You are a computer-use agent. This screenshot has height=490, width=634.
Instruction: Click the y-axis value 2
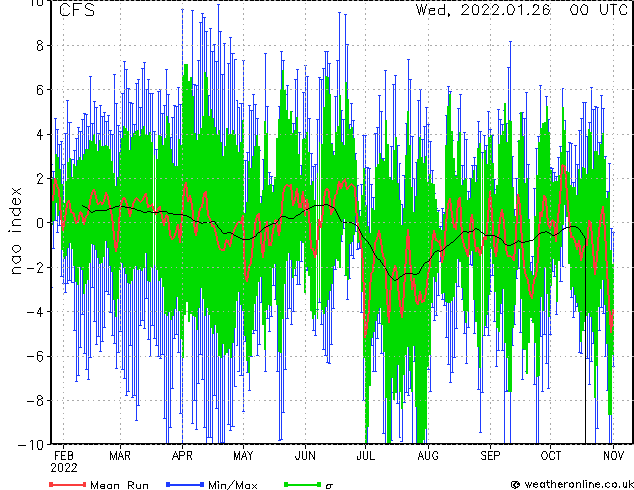[40, 179]
